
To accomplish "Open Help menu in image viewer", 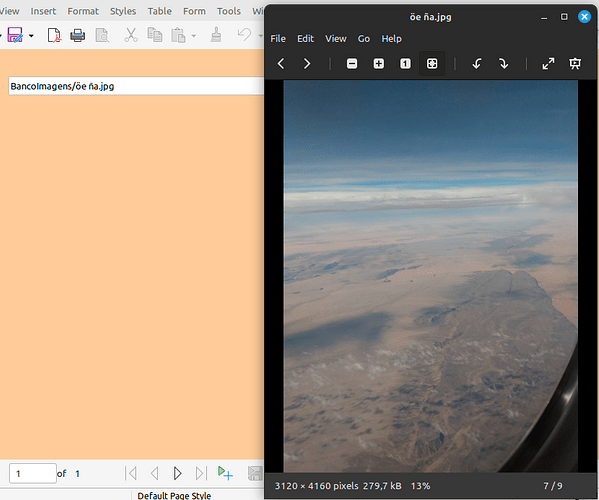I will point(391,39).
